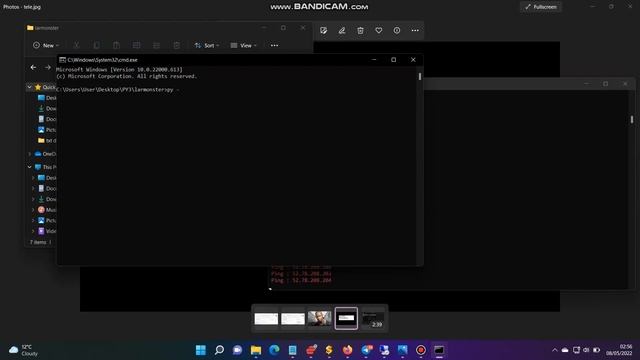640x360 pixels.
Task: Collapse the This PC tree node
Action: 29,167
